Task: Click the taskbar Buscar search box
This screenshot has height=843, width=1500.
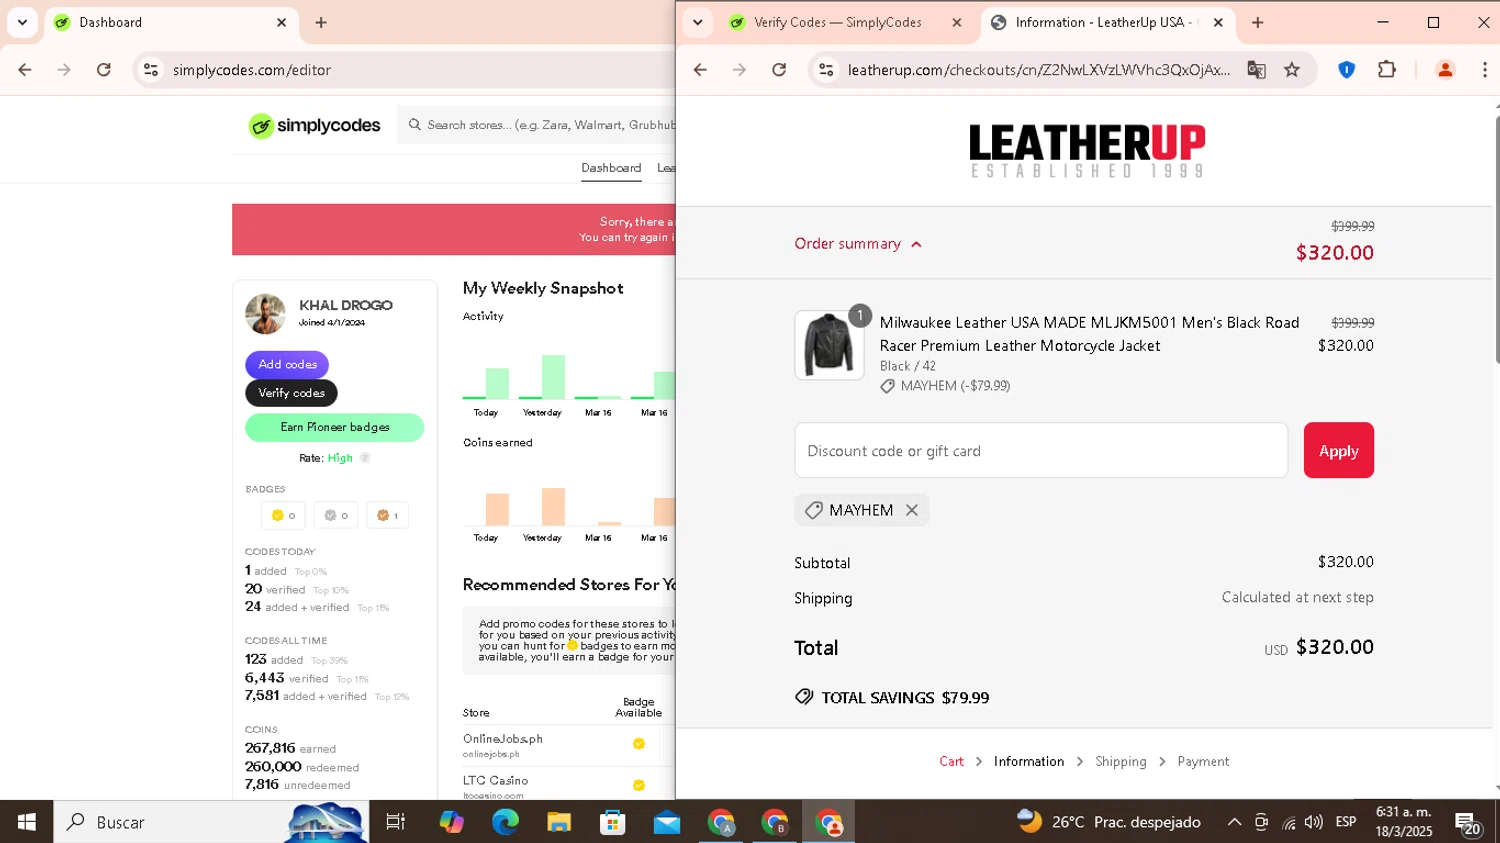Action: coord(210,822)
